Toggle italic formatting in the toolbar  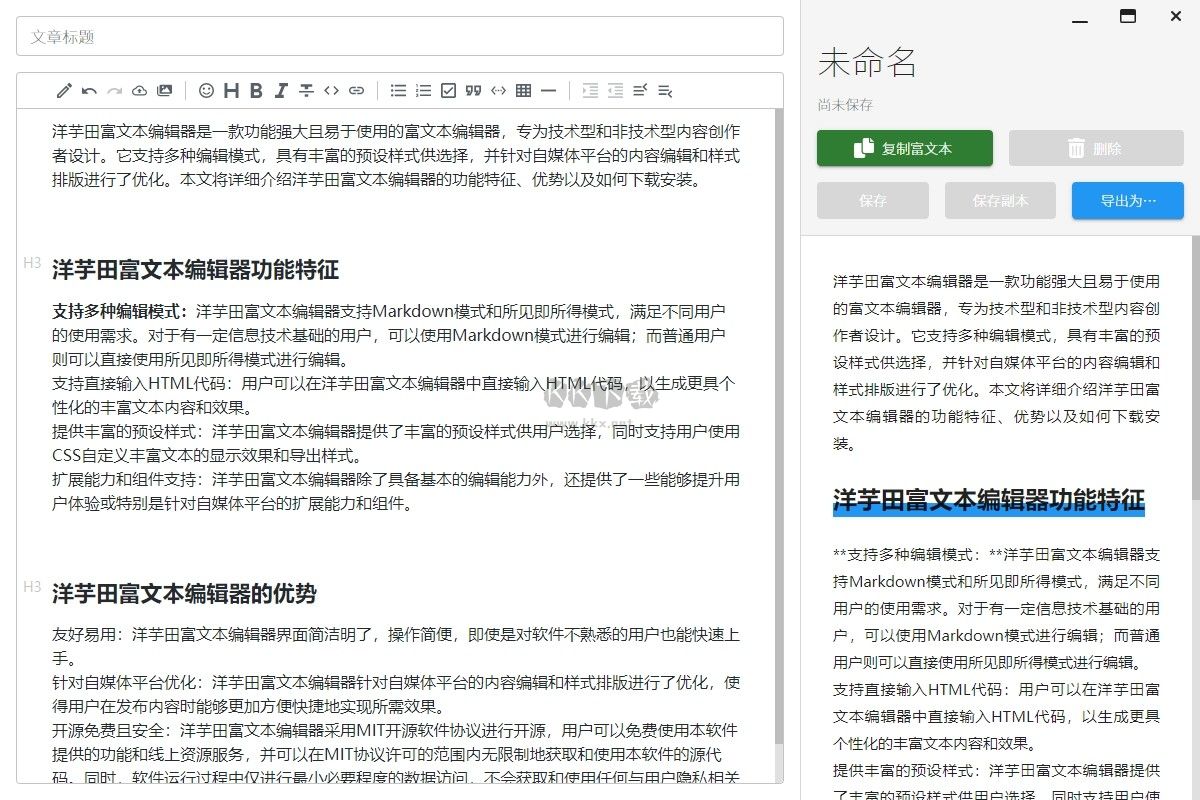(281, 91)
